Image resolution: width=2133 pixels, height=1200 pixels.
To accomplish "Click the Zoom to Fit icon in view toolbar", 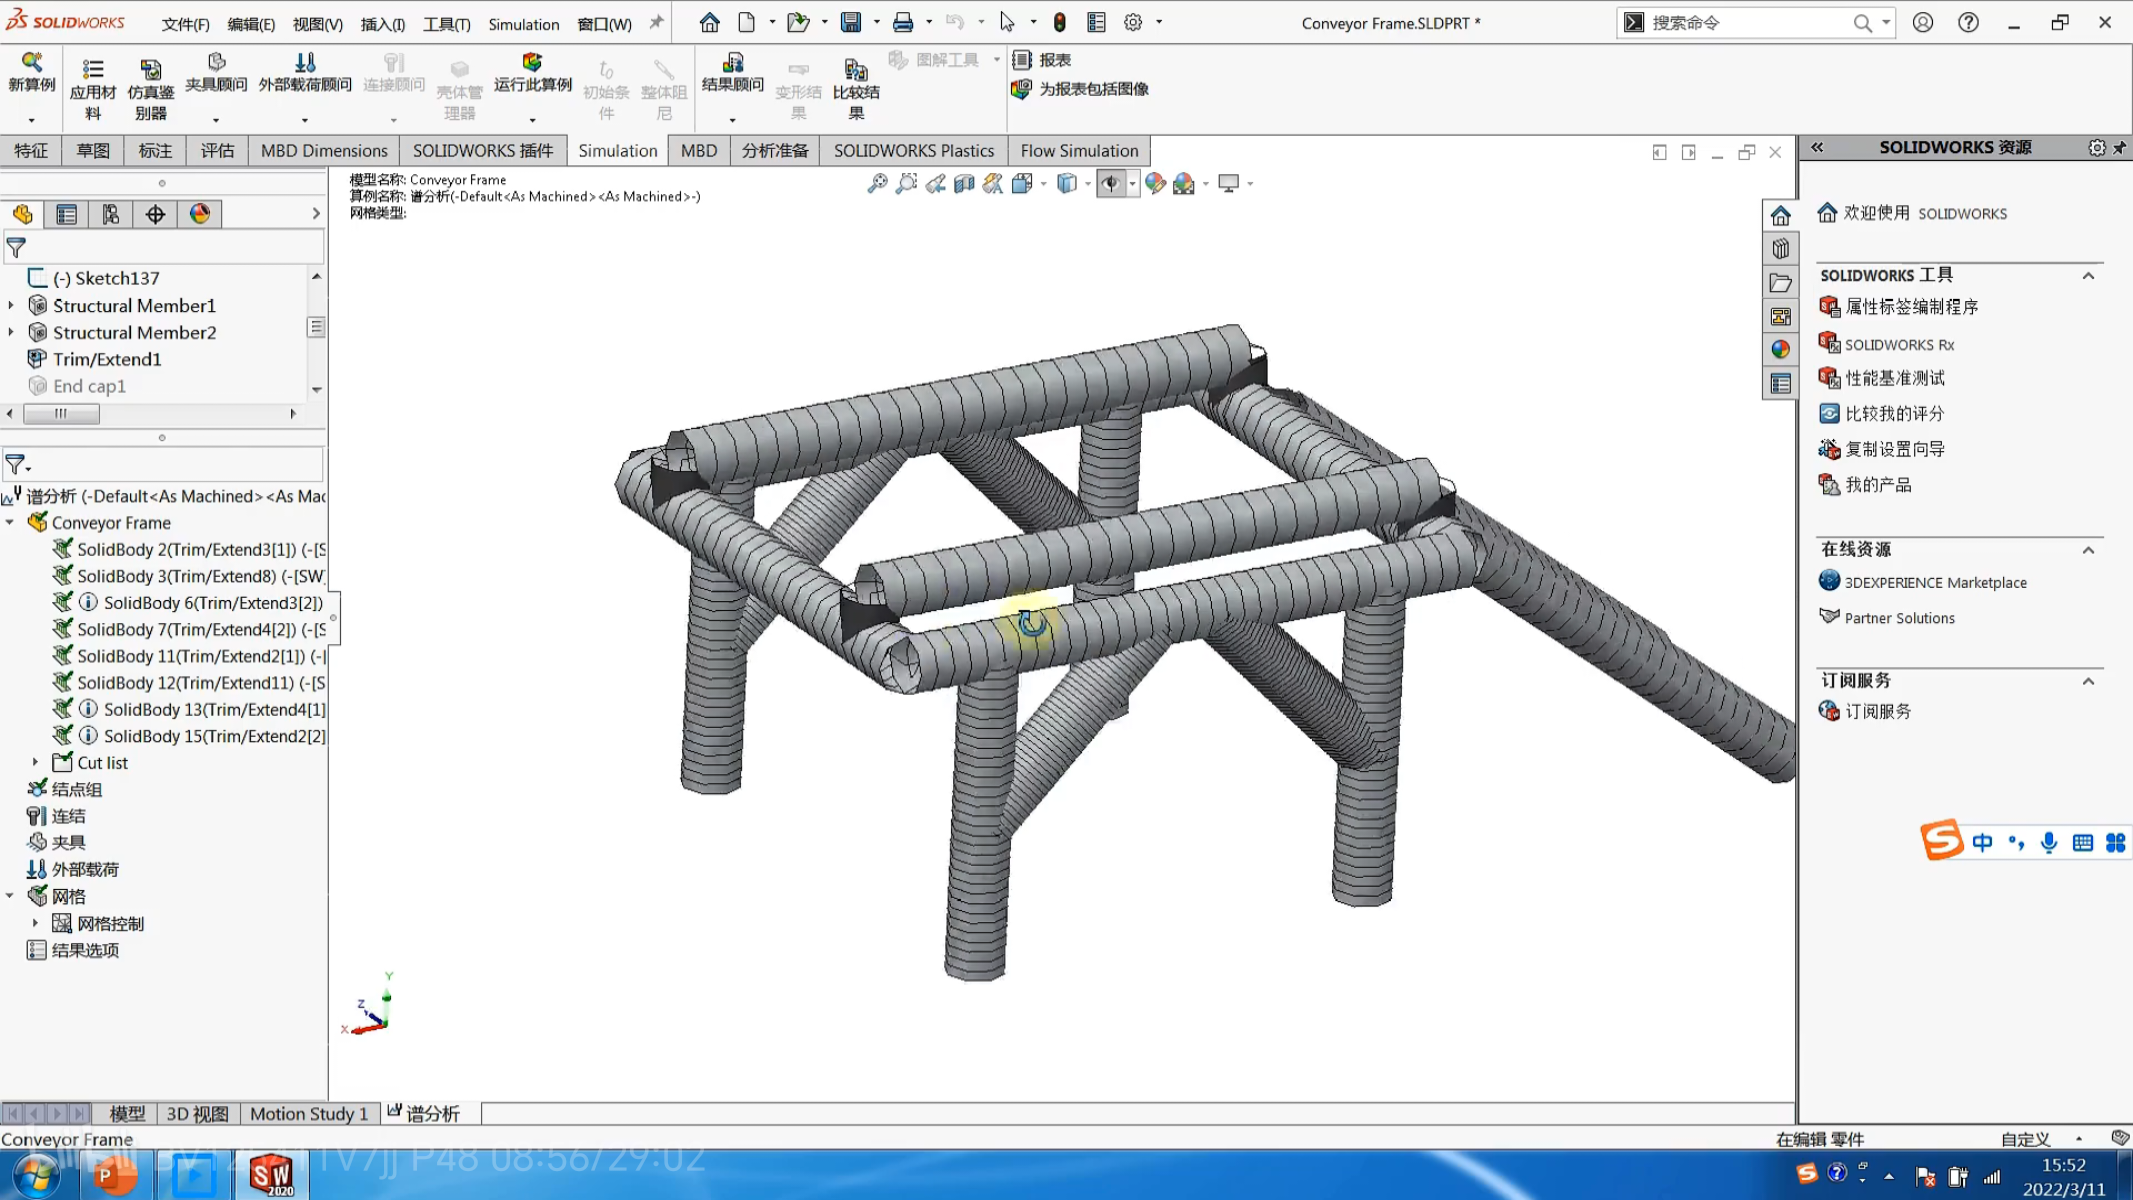I will click(x=877, y=183).
